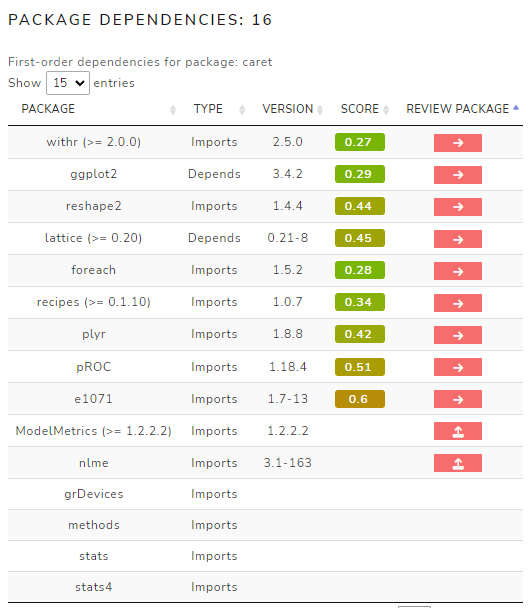This screenshot has width=530, height=608.
Task: Click the review arrow for plyr
Action: pos(457,335)
